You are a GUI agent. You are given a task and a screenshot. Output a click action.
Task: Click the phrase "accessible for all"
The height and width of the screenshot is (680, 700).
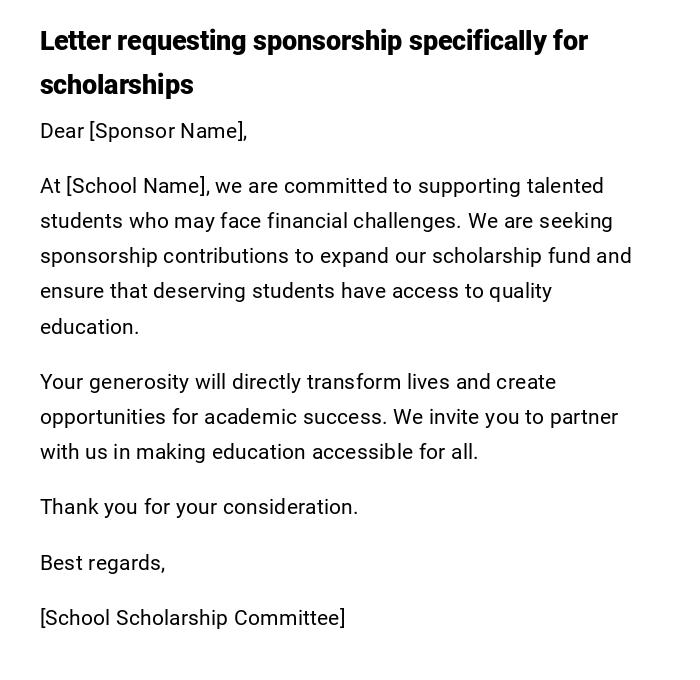click(x=394, y=452)
